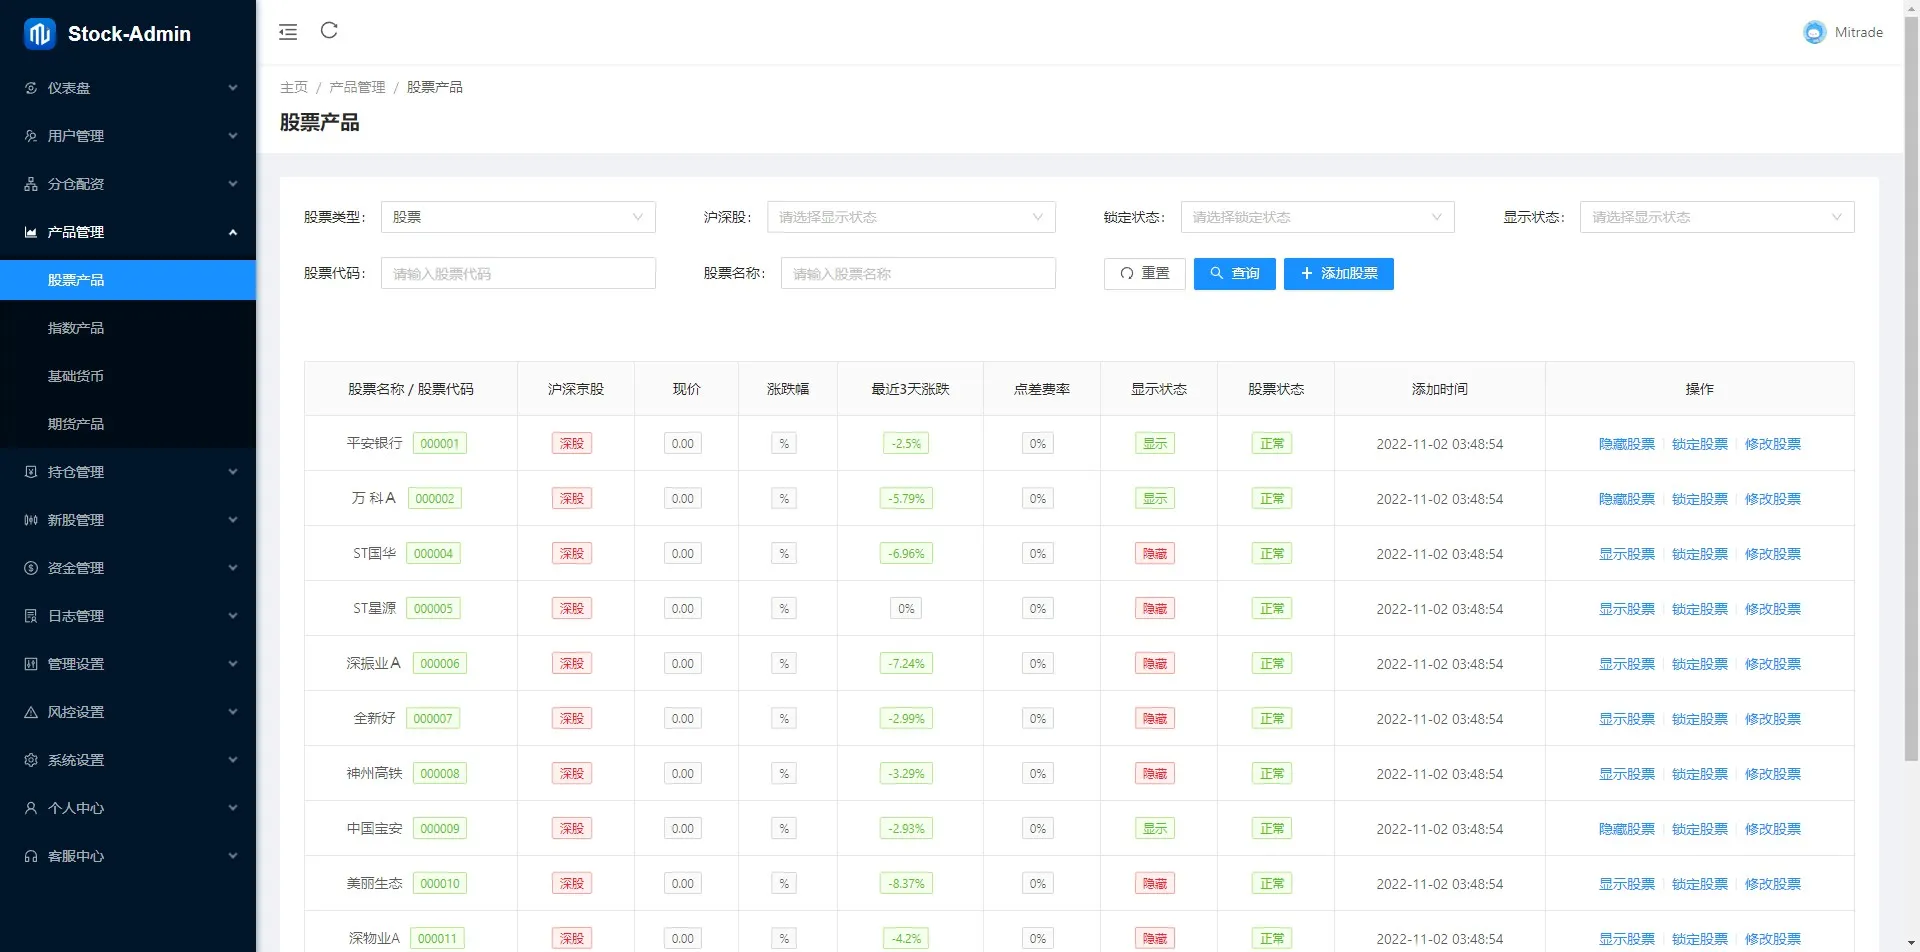The height and width of the screenshot is (952, 1920).
Task: Open the 指数产品 submenu item
Action: (x=76, y=328)
